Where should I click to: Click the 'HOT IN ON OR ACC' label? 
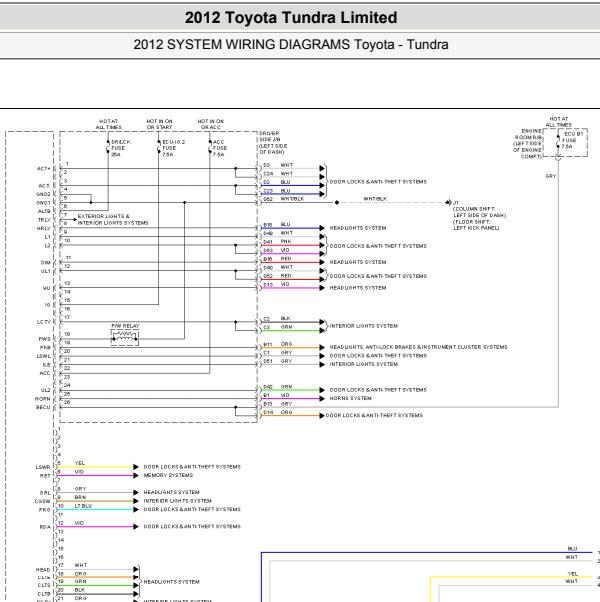click(211, 124)
